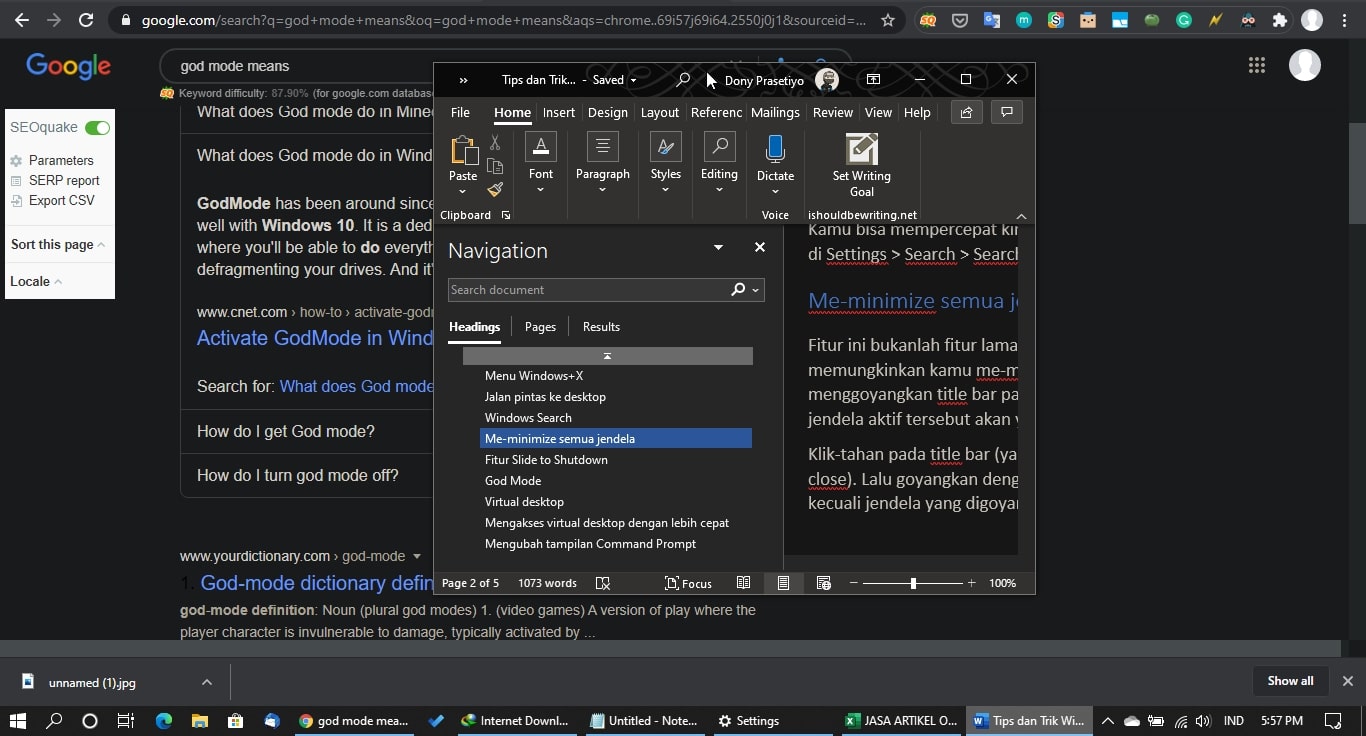Switch to Print Layout view icon

[783, 583]
